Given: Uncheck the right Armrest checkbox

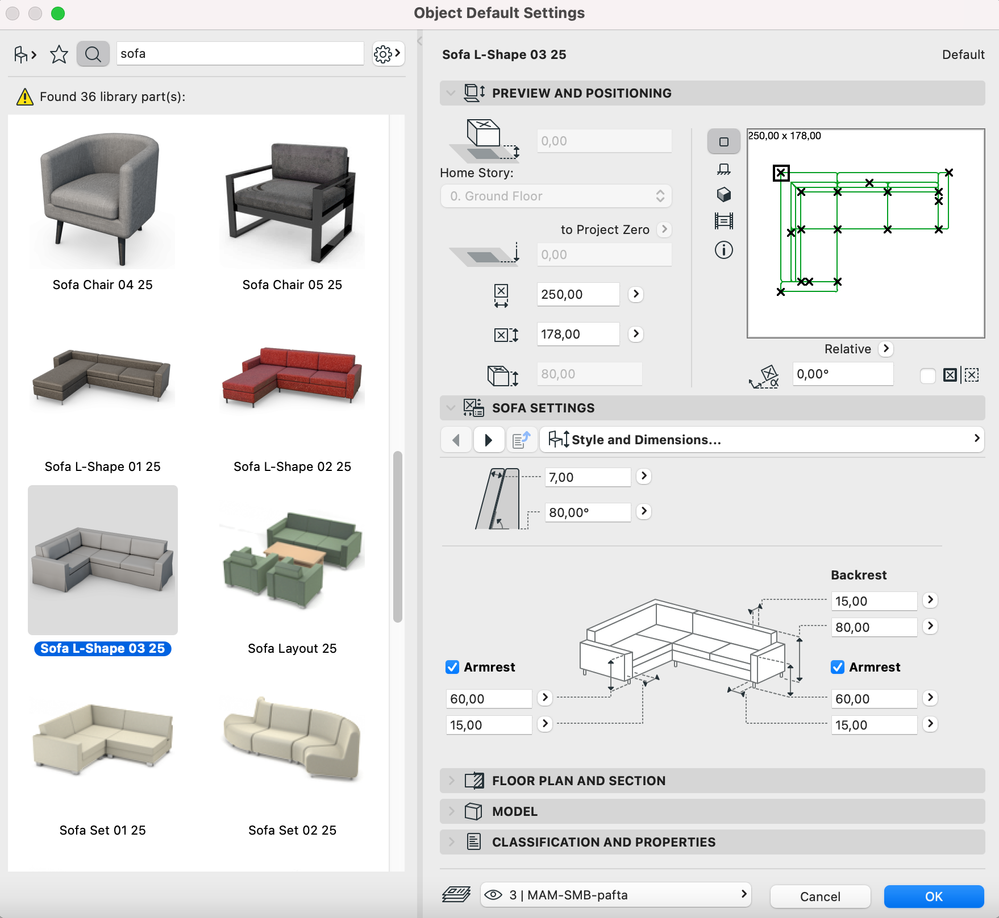Looking at the screenshot, I should [x=838, y=667].
